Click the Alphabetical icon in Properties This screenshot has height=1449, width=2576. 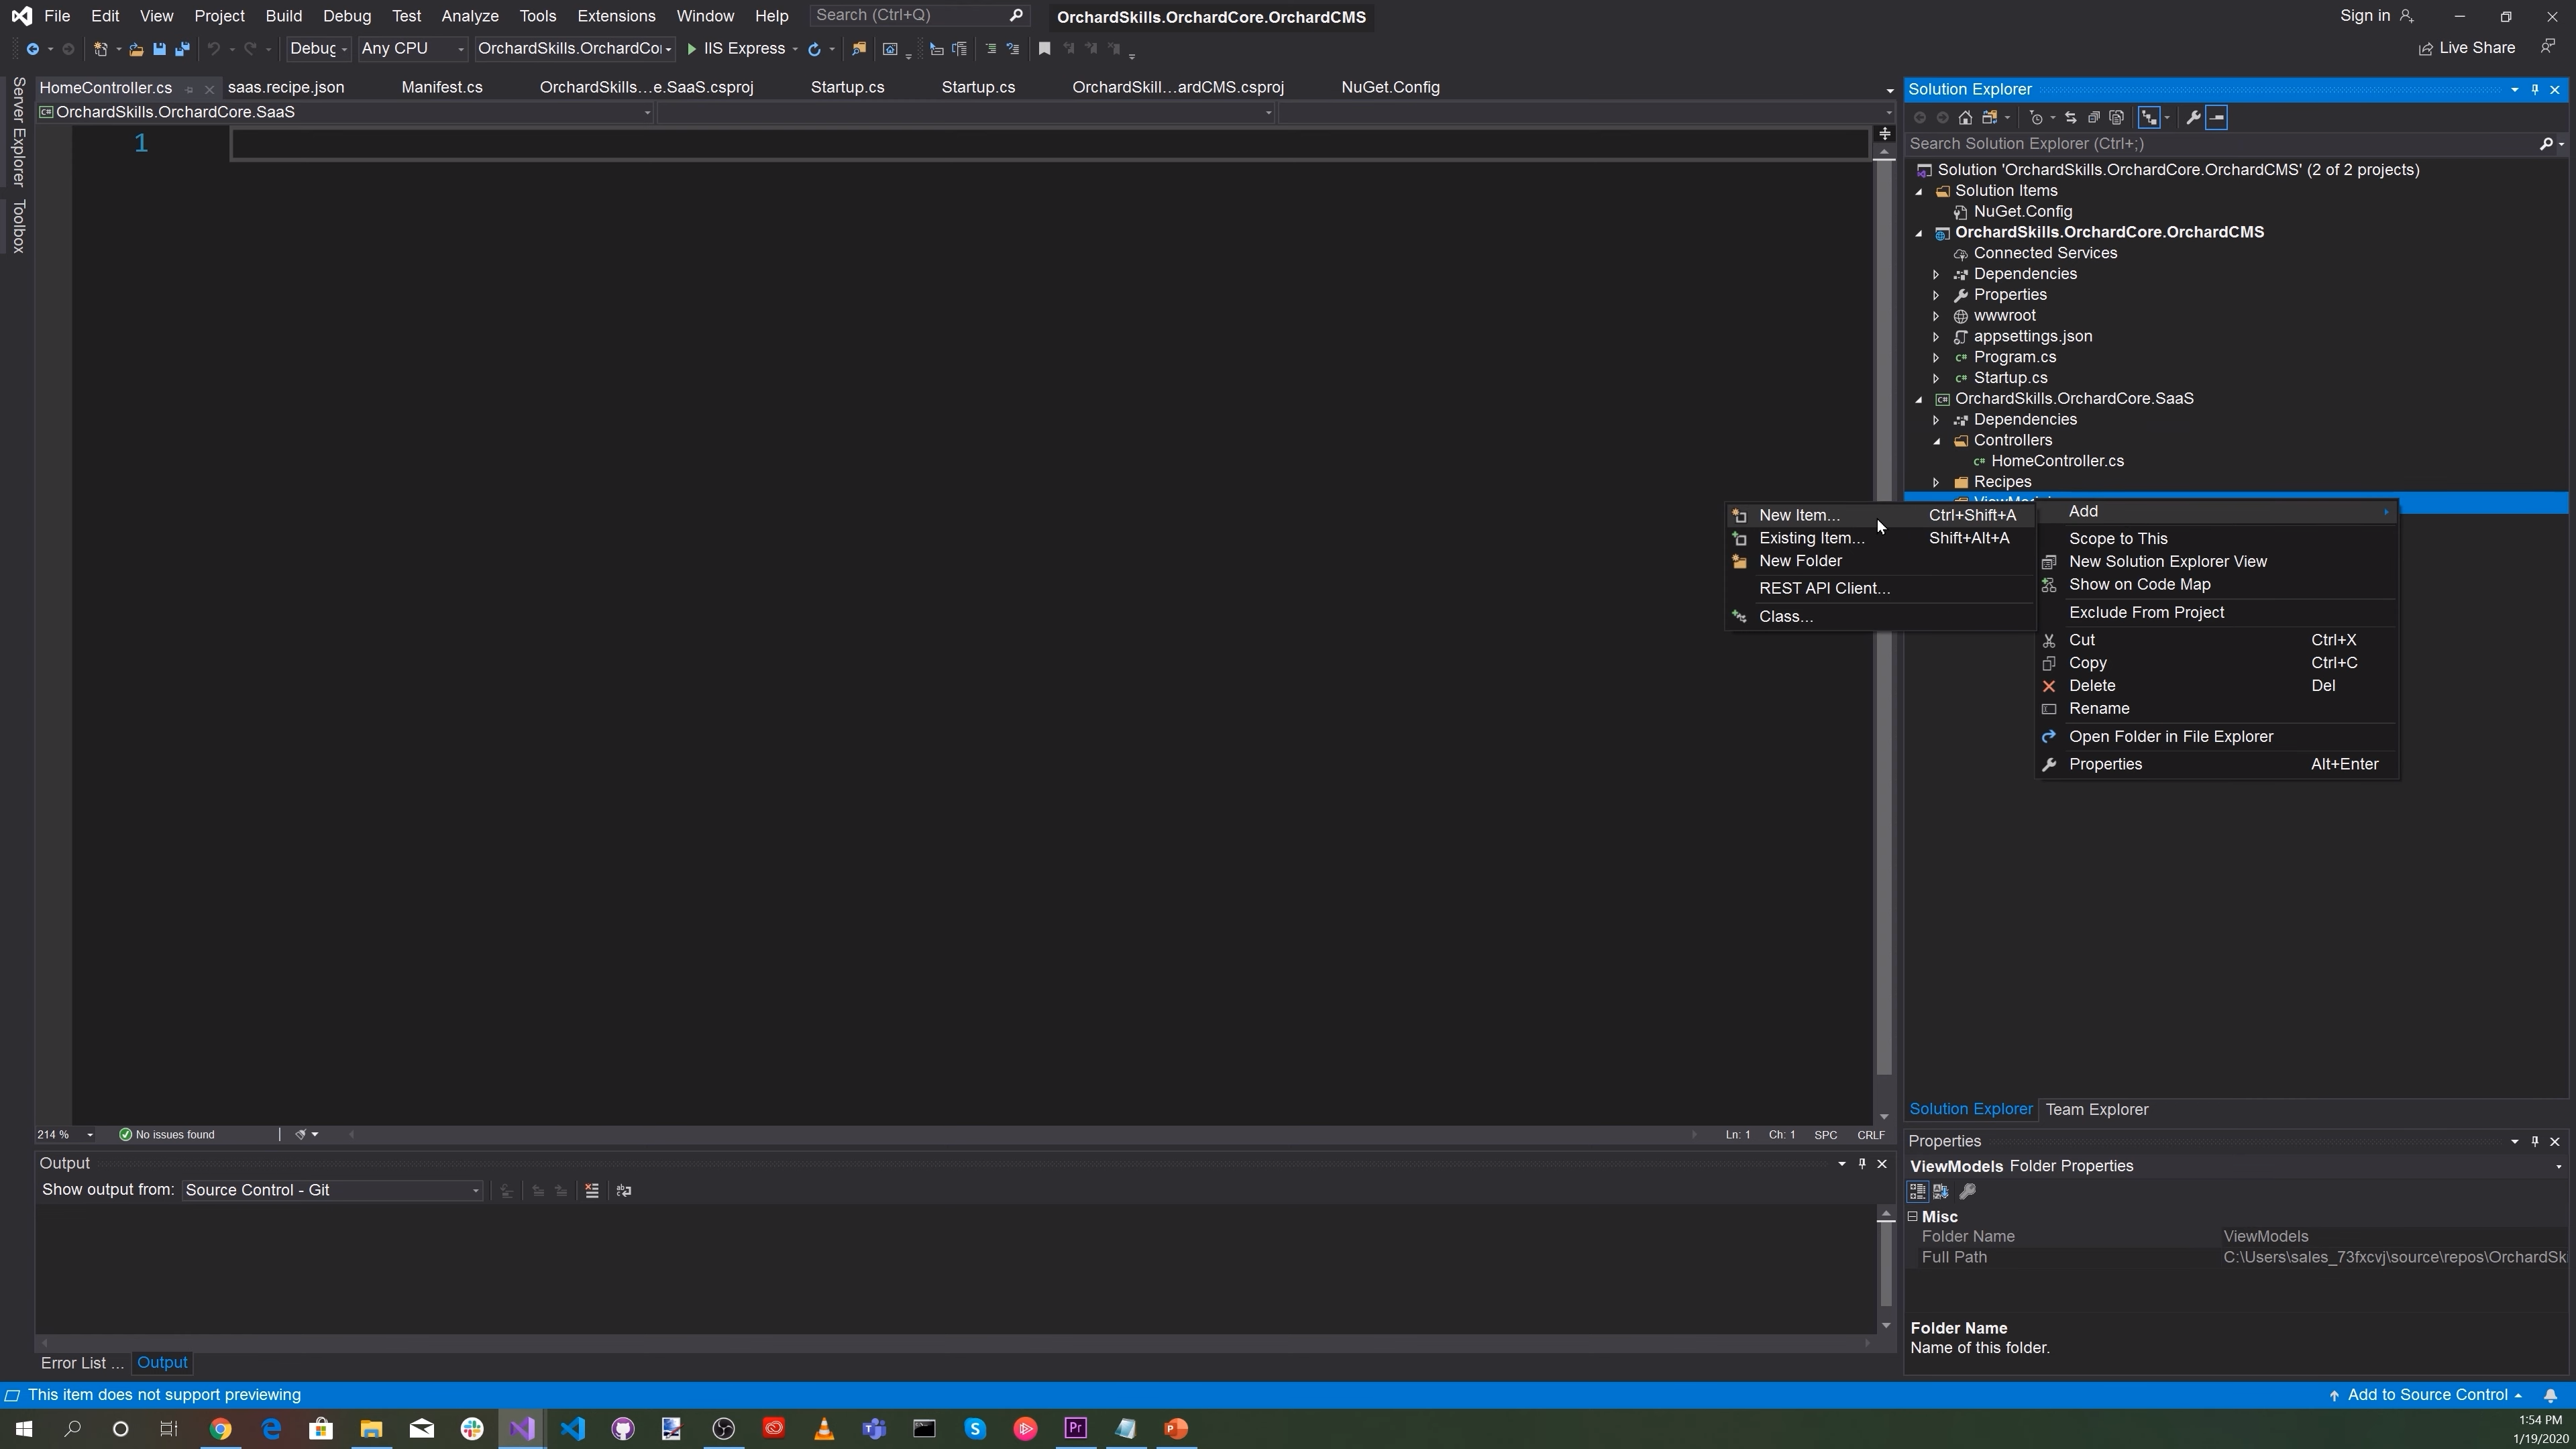pyautogui.click(x=1941, y=1192)
